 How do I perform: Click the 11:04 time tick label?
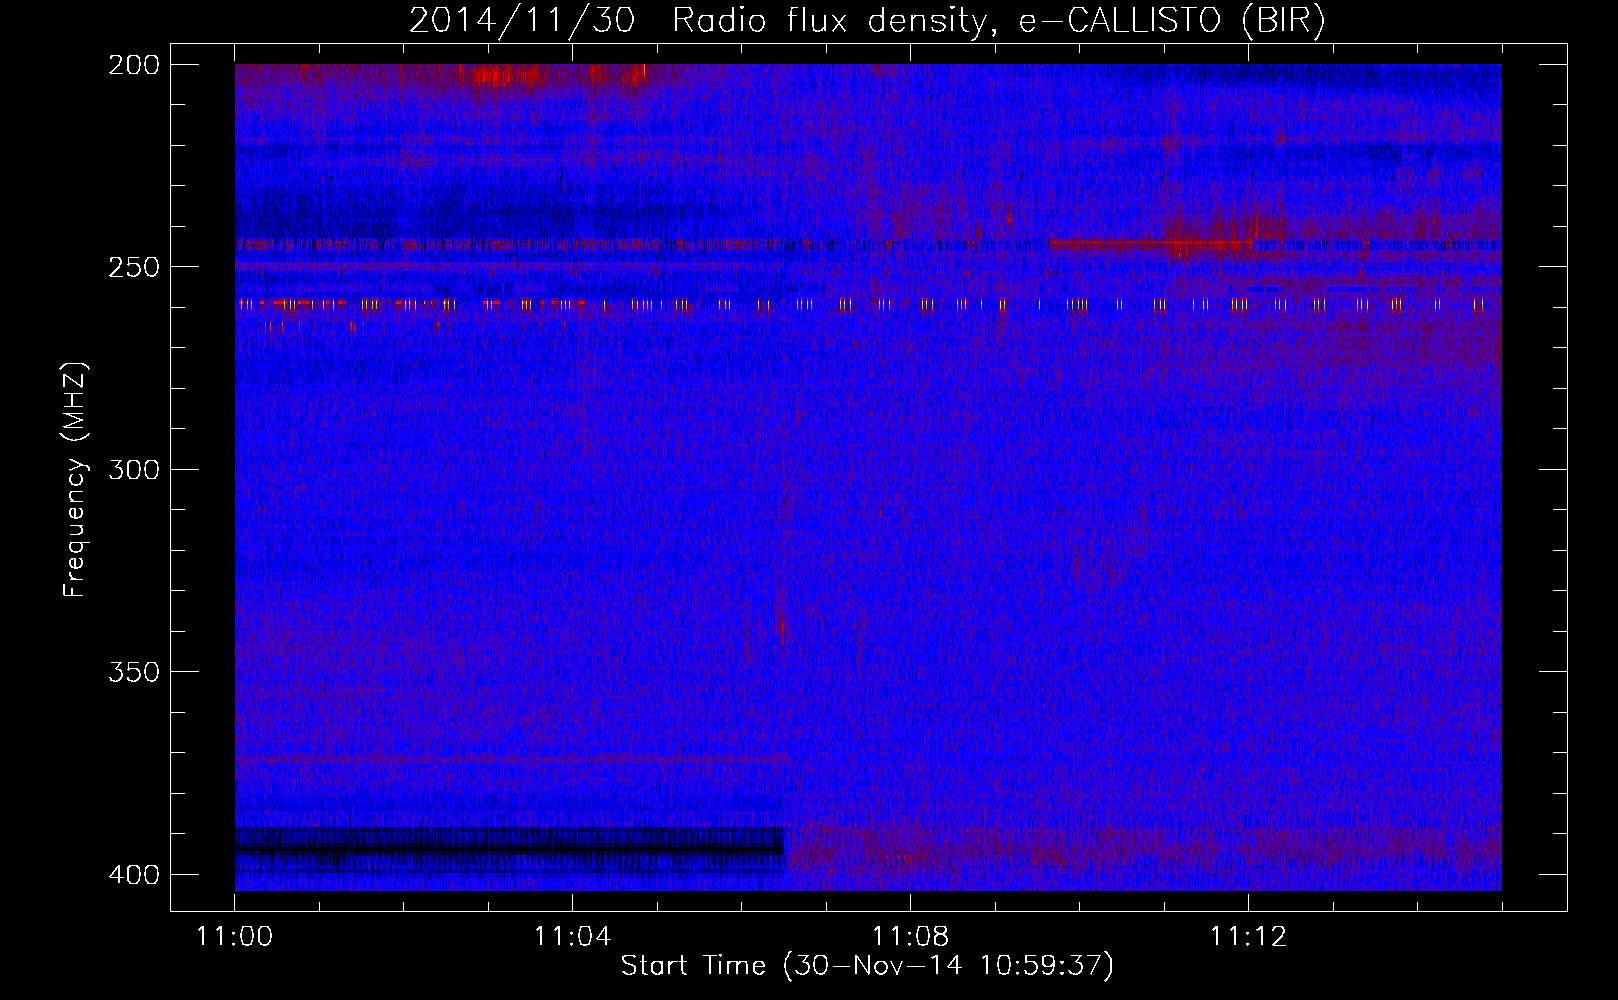(572, 937)
